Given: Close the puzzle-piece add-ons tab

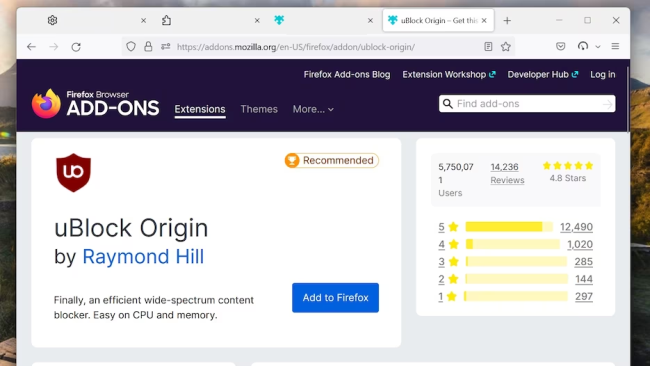Looking at the screenshot, I should click(257, 20).
